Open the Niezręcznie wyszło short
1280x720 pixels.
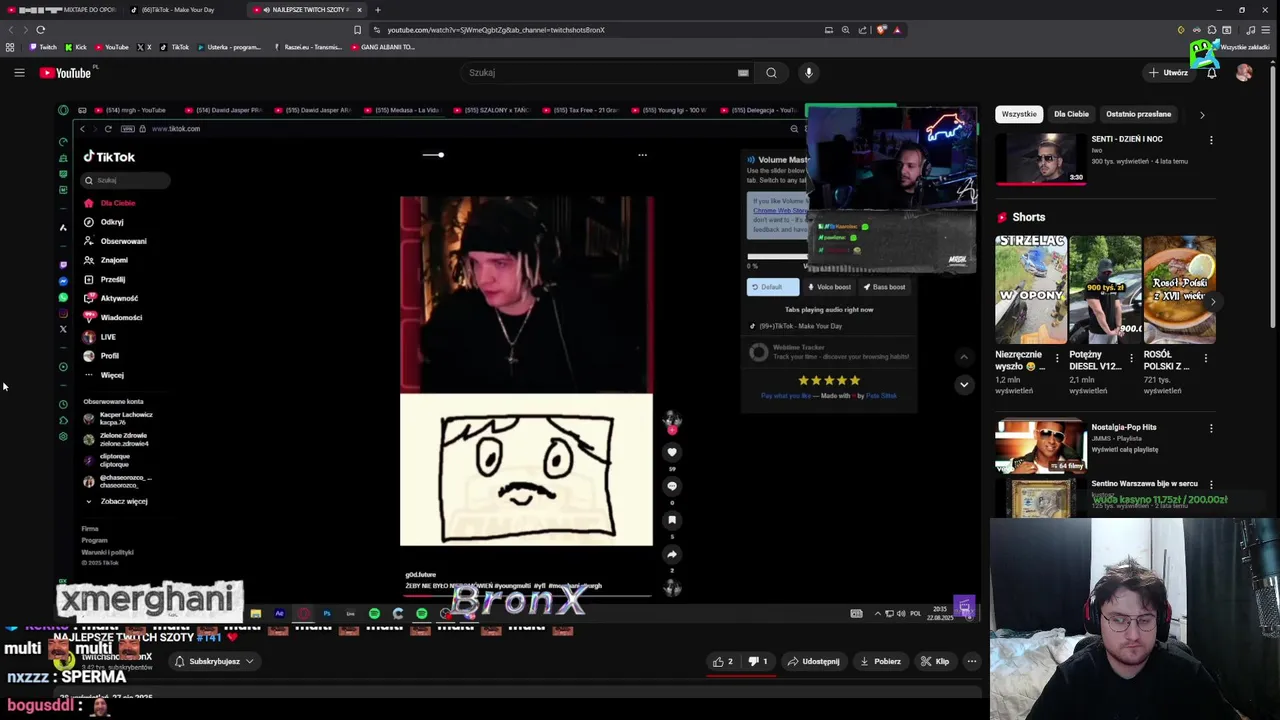(1031, 290)
